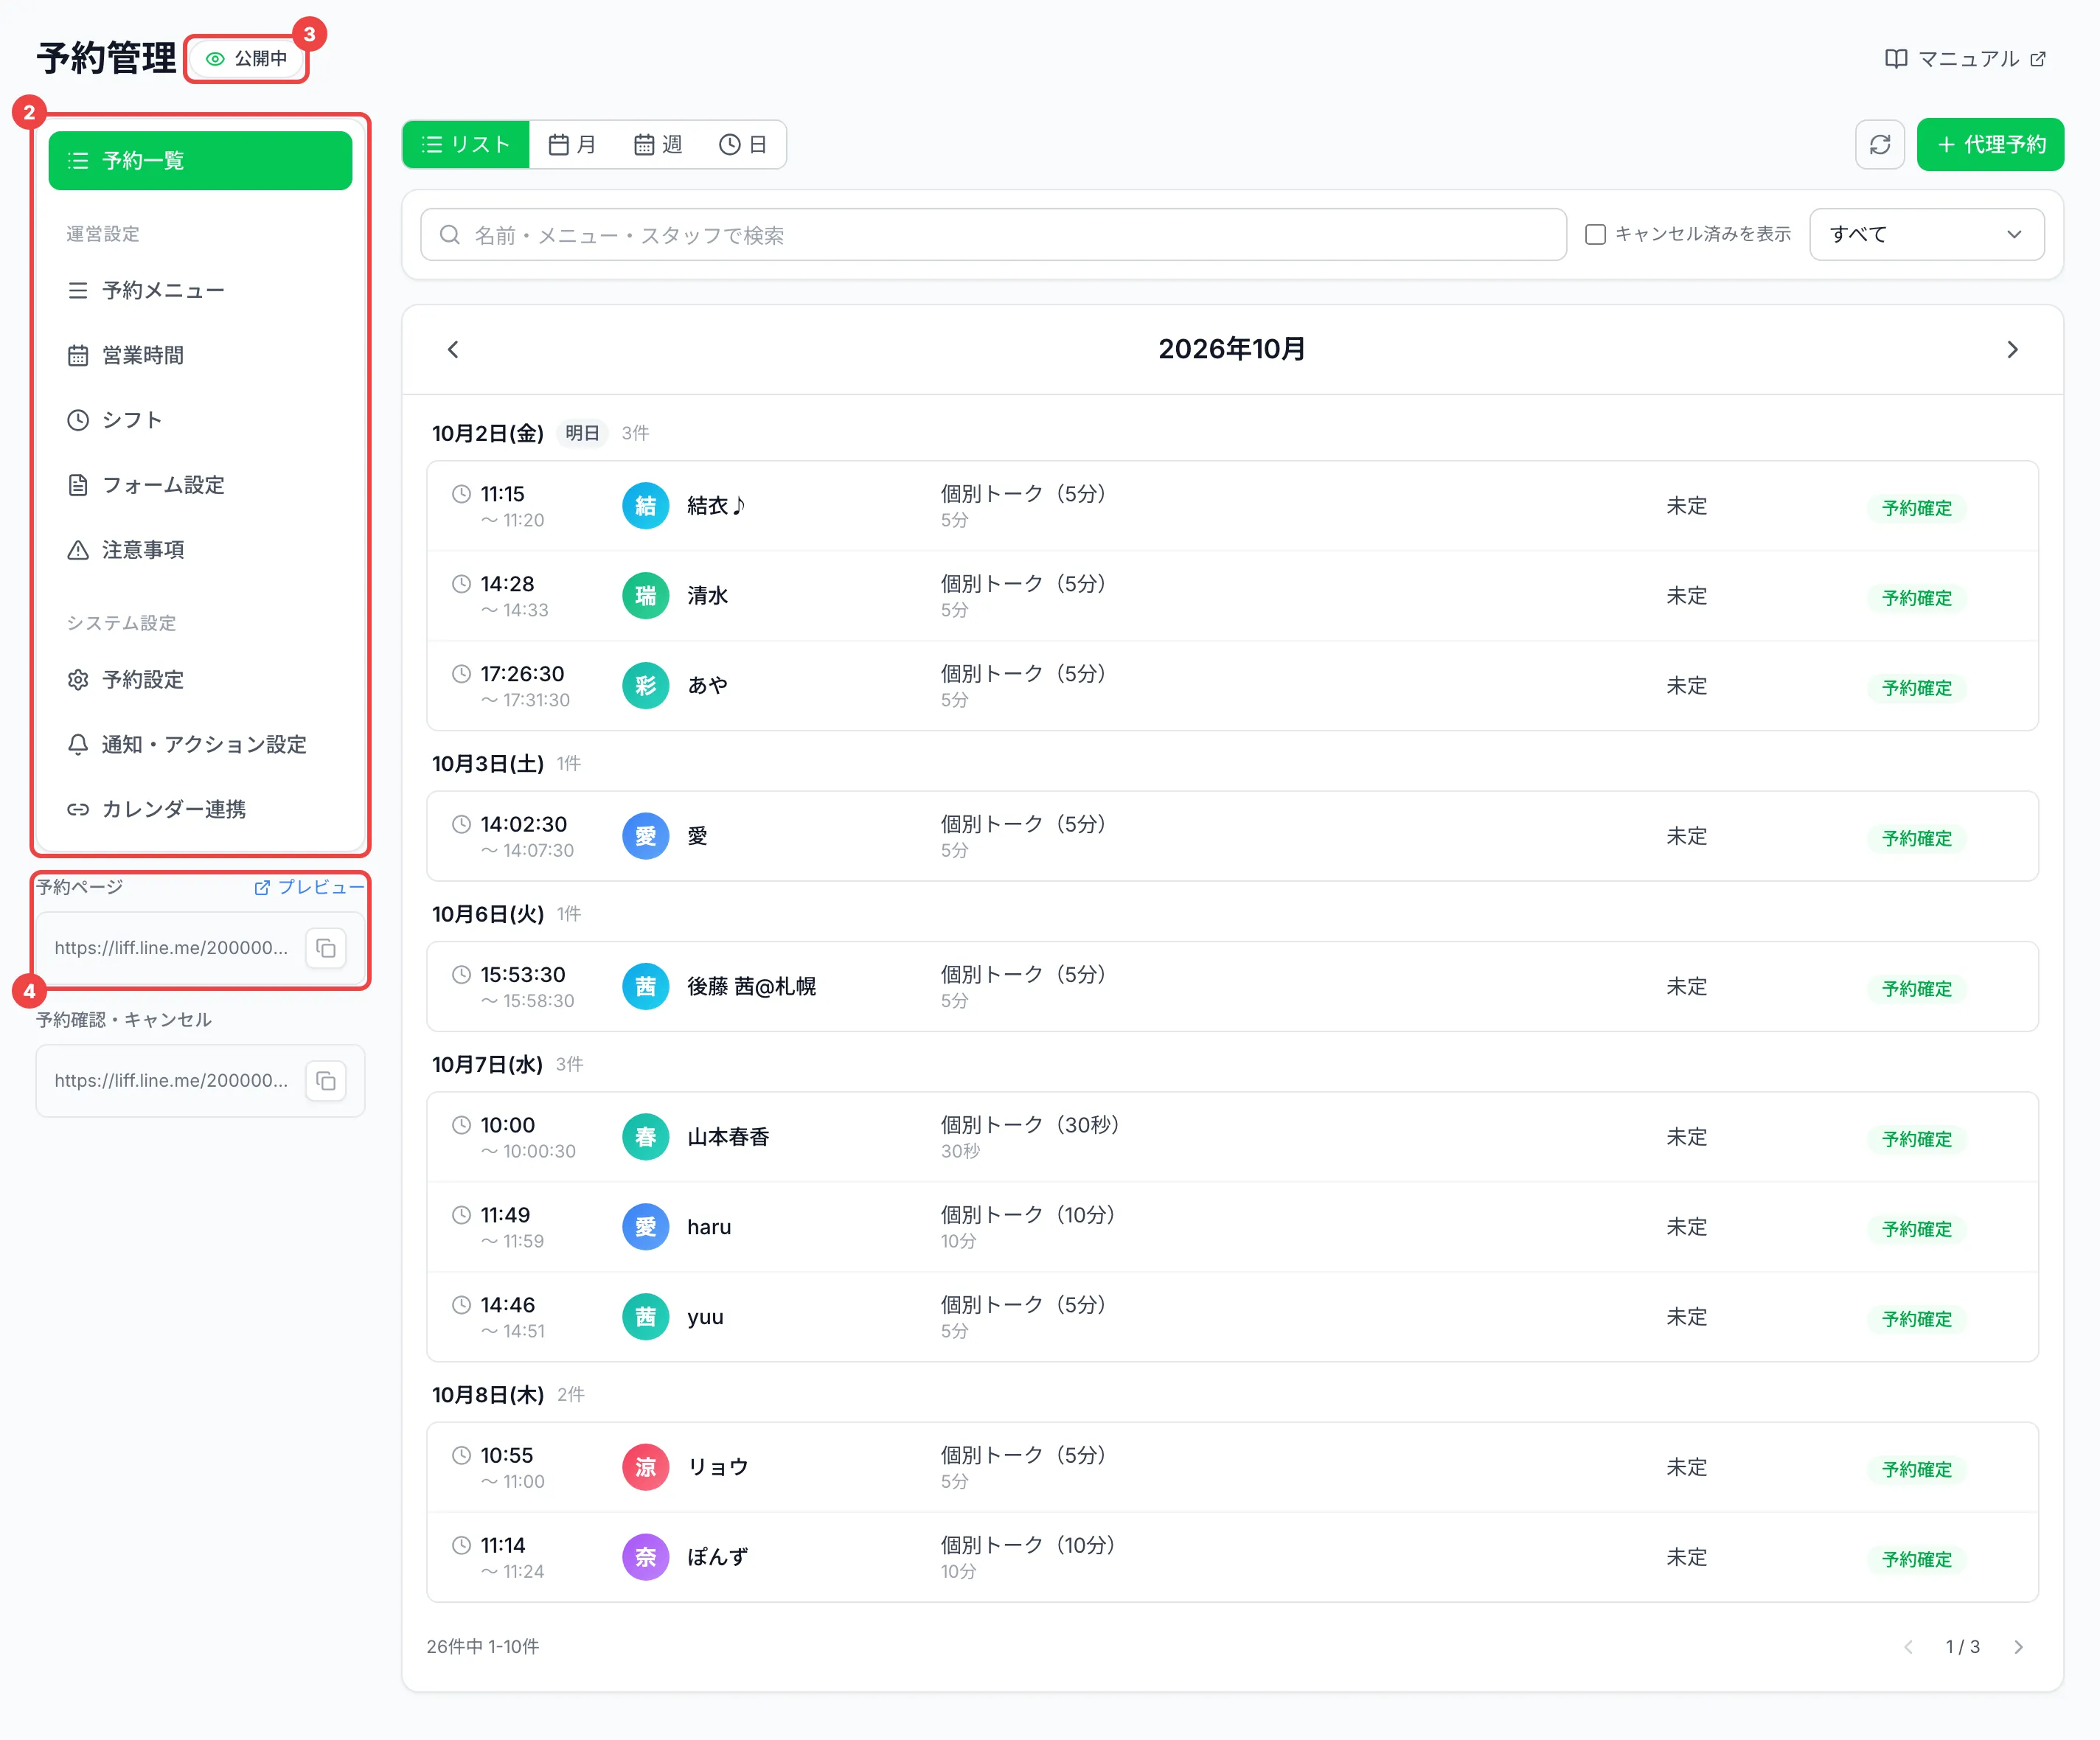Select 予約一覧 in the sidebar
This screenshot has height=1740, width=2100.
(200, 161)
